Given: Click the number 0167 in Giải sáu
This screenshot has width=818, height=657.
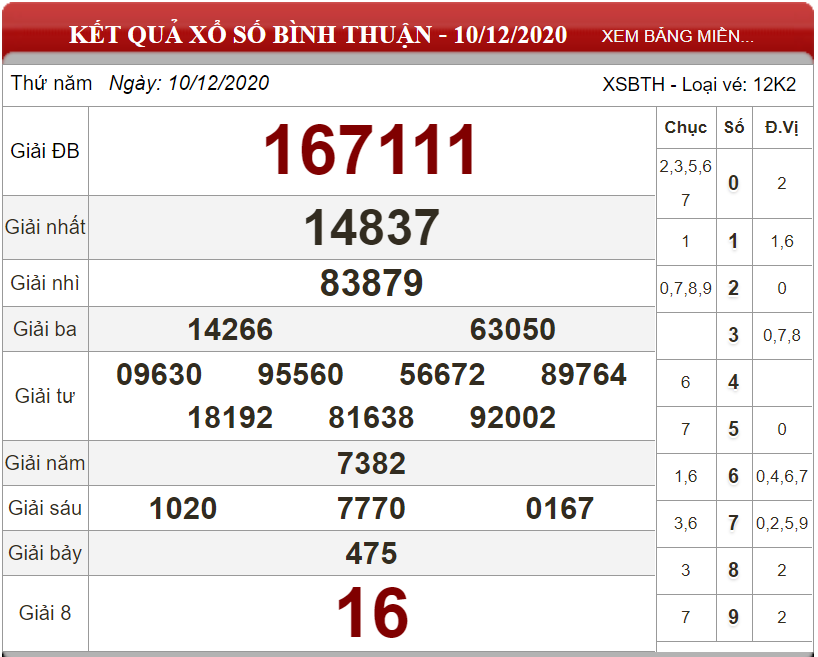Looking at the screenshot, I should 560,508.
